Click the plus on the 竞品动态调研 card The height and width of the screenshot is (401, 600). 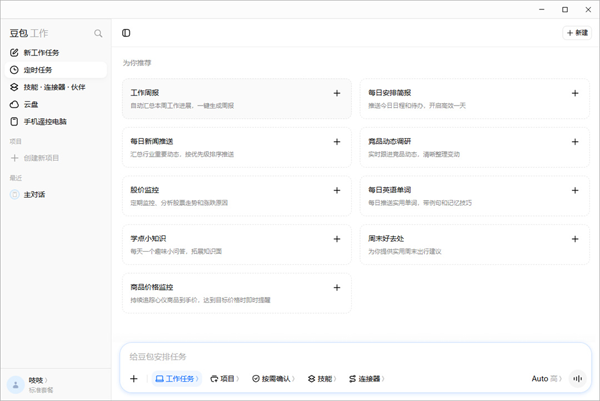pyautogui.click(x=575, y=142)
